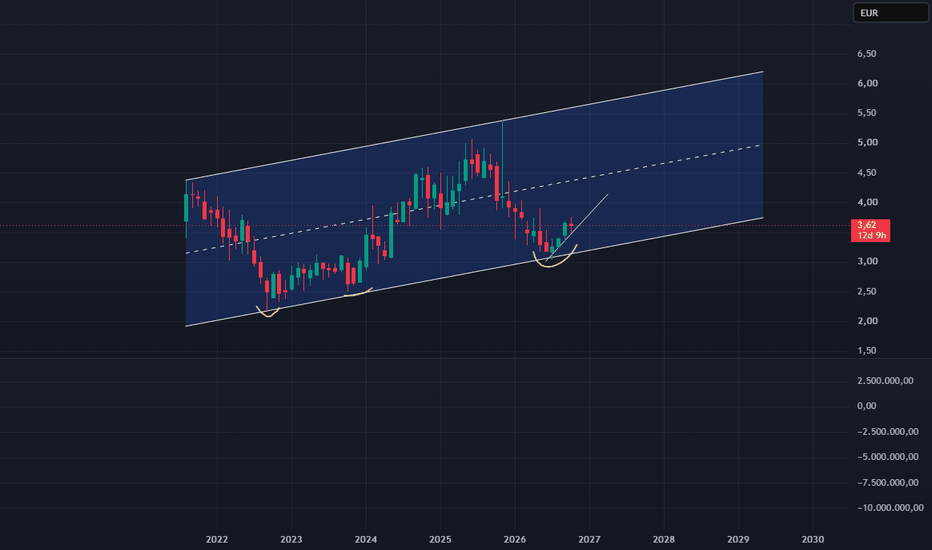Image resolution: width=932 pixels, height=550 pixels.
Task: Click the 2023 label on time axis
Action: click(x=291, y=539)
